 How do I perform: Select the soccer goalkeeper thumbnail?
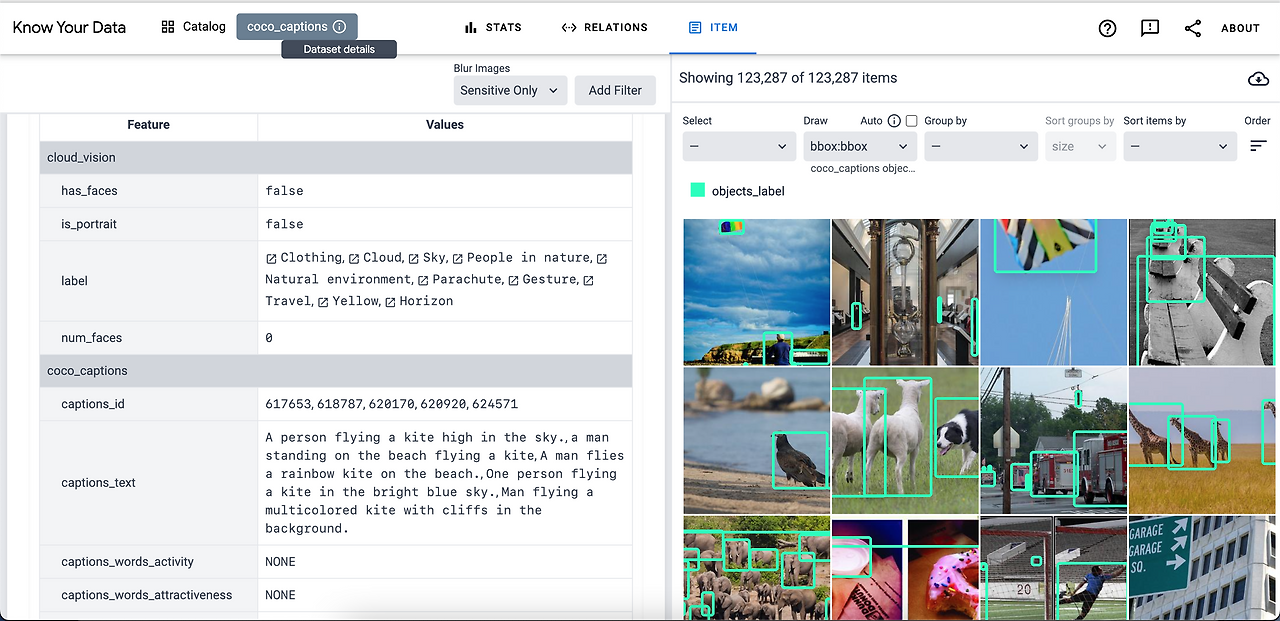click(1054, 568)
